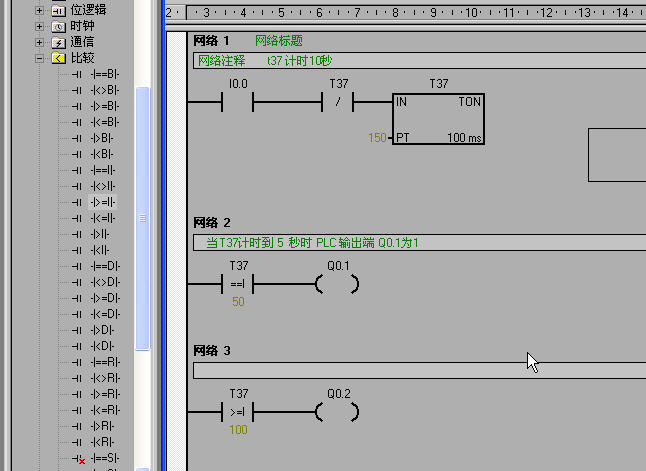646x471 pixels.
Task: Collapse the 比较 folder
Action: tap(41, 58)
